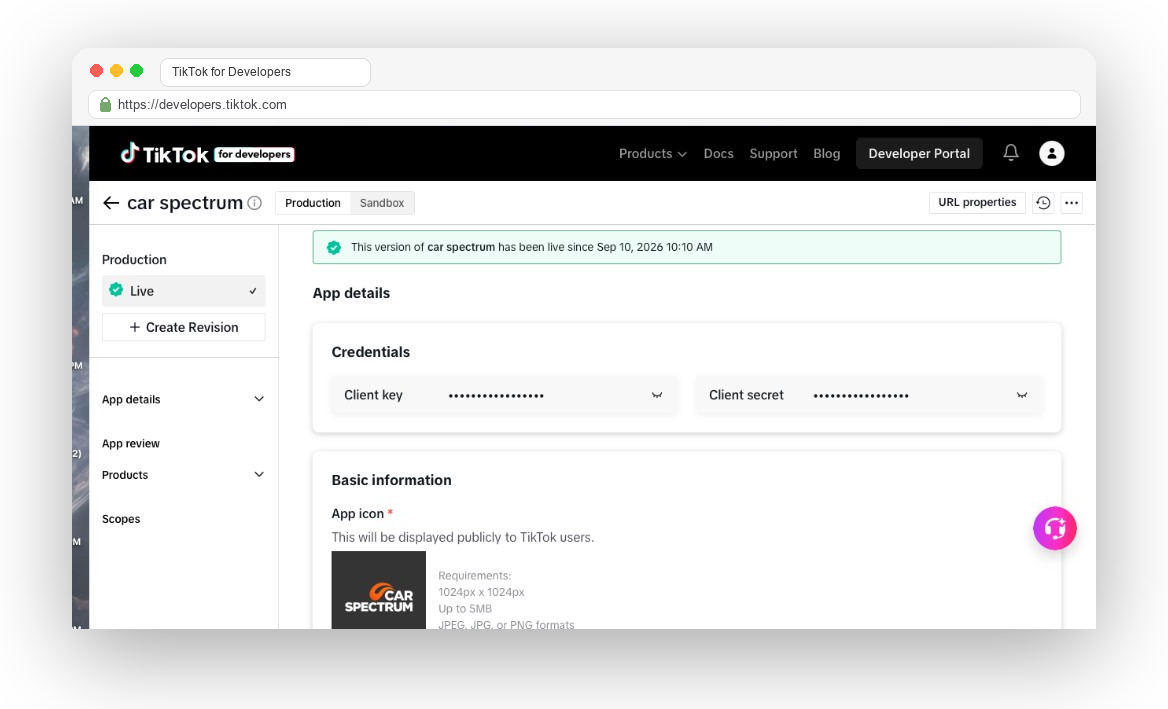Open the user profile avatar menu
1168x709 pixels.
(1051, 153)
